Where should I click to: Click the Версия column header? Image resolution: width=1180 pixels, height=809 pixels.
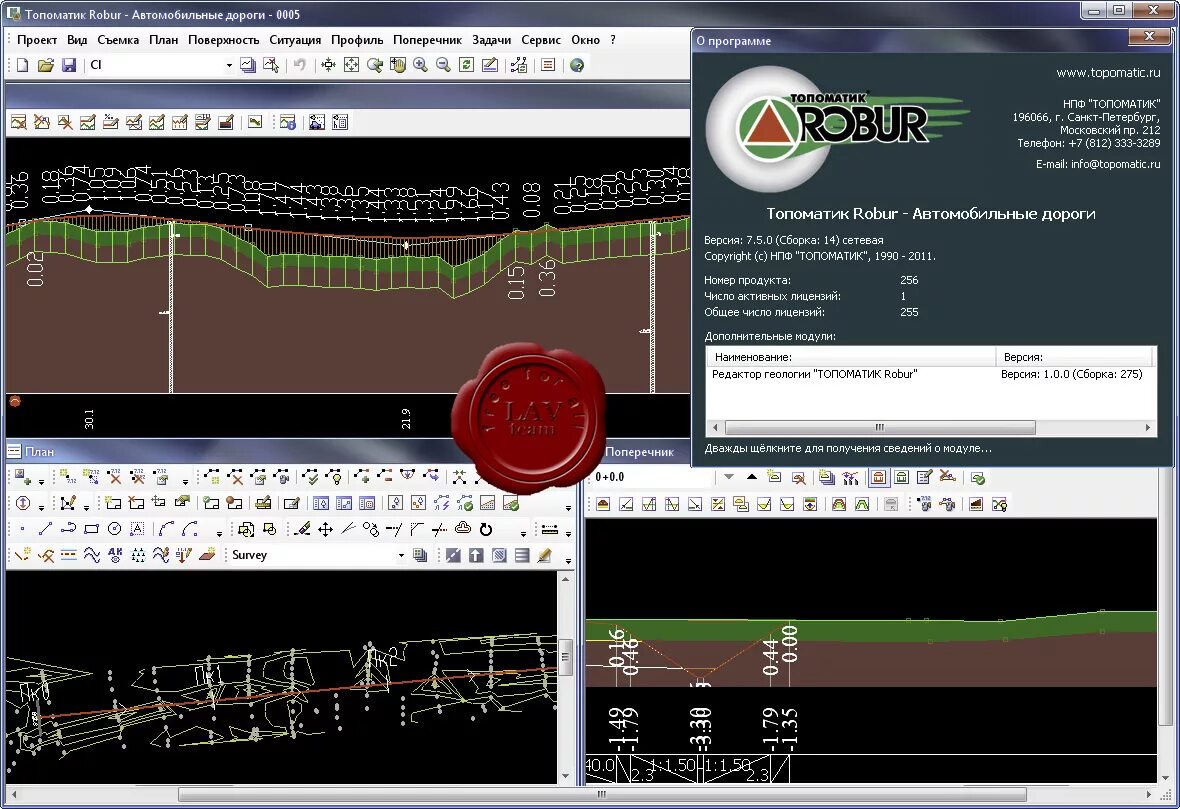[x=1075, y=357]
